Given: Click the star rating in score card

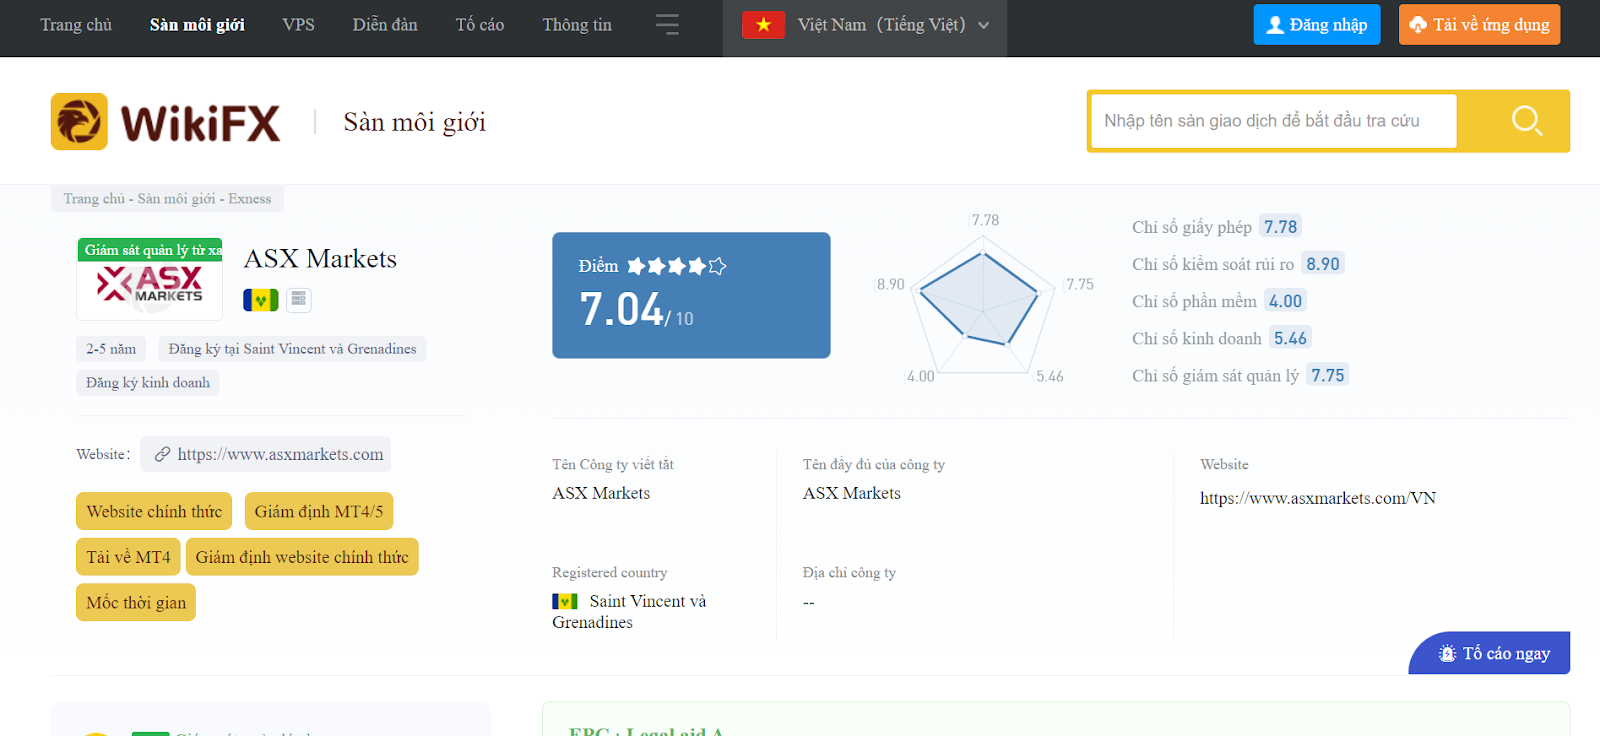Looking at the screenshot, I should (x=677, y=266).
